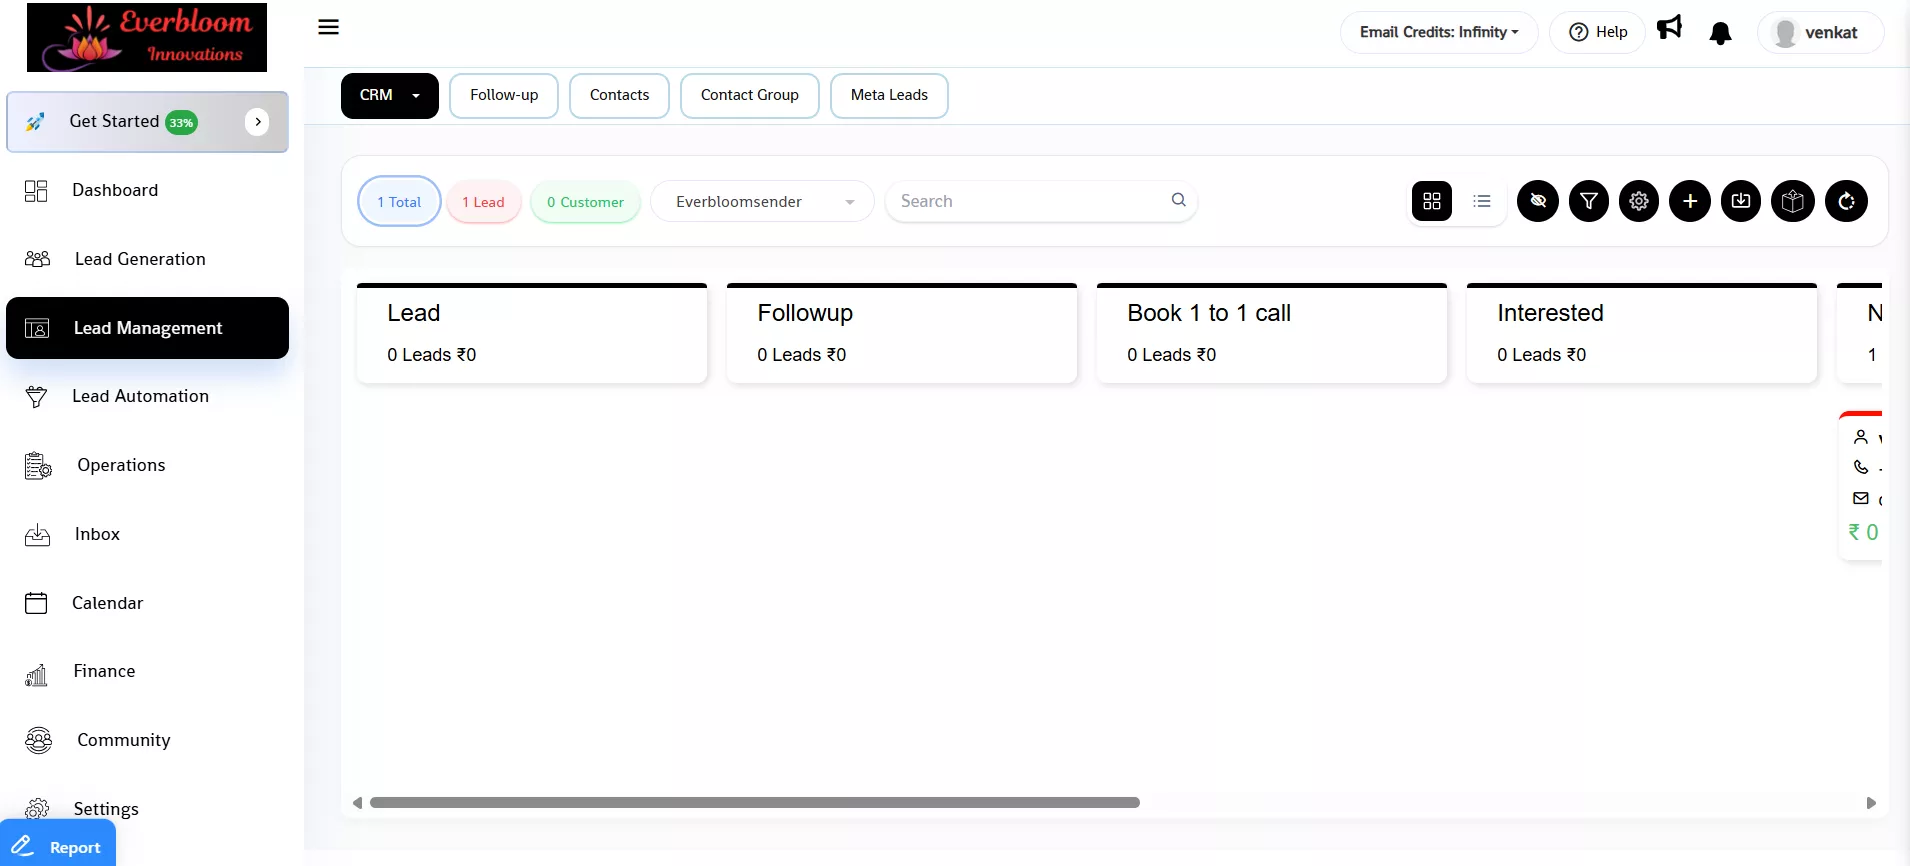Switch to grid board view
1910x866 pixels.
click(x=1432, y=201)
